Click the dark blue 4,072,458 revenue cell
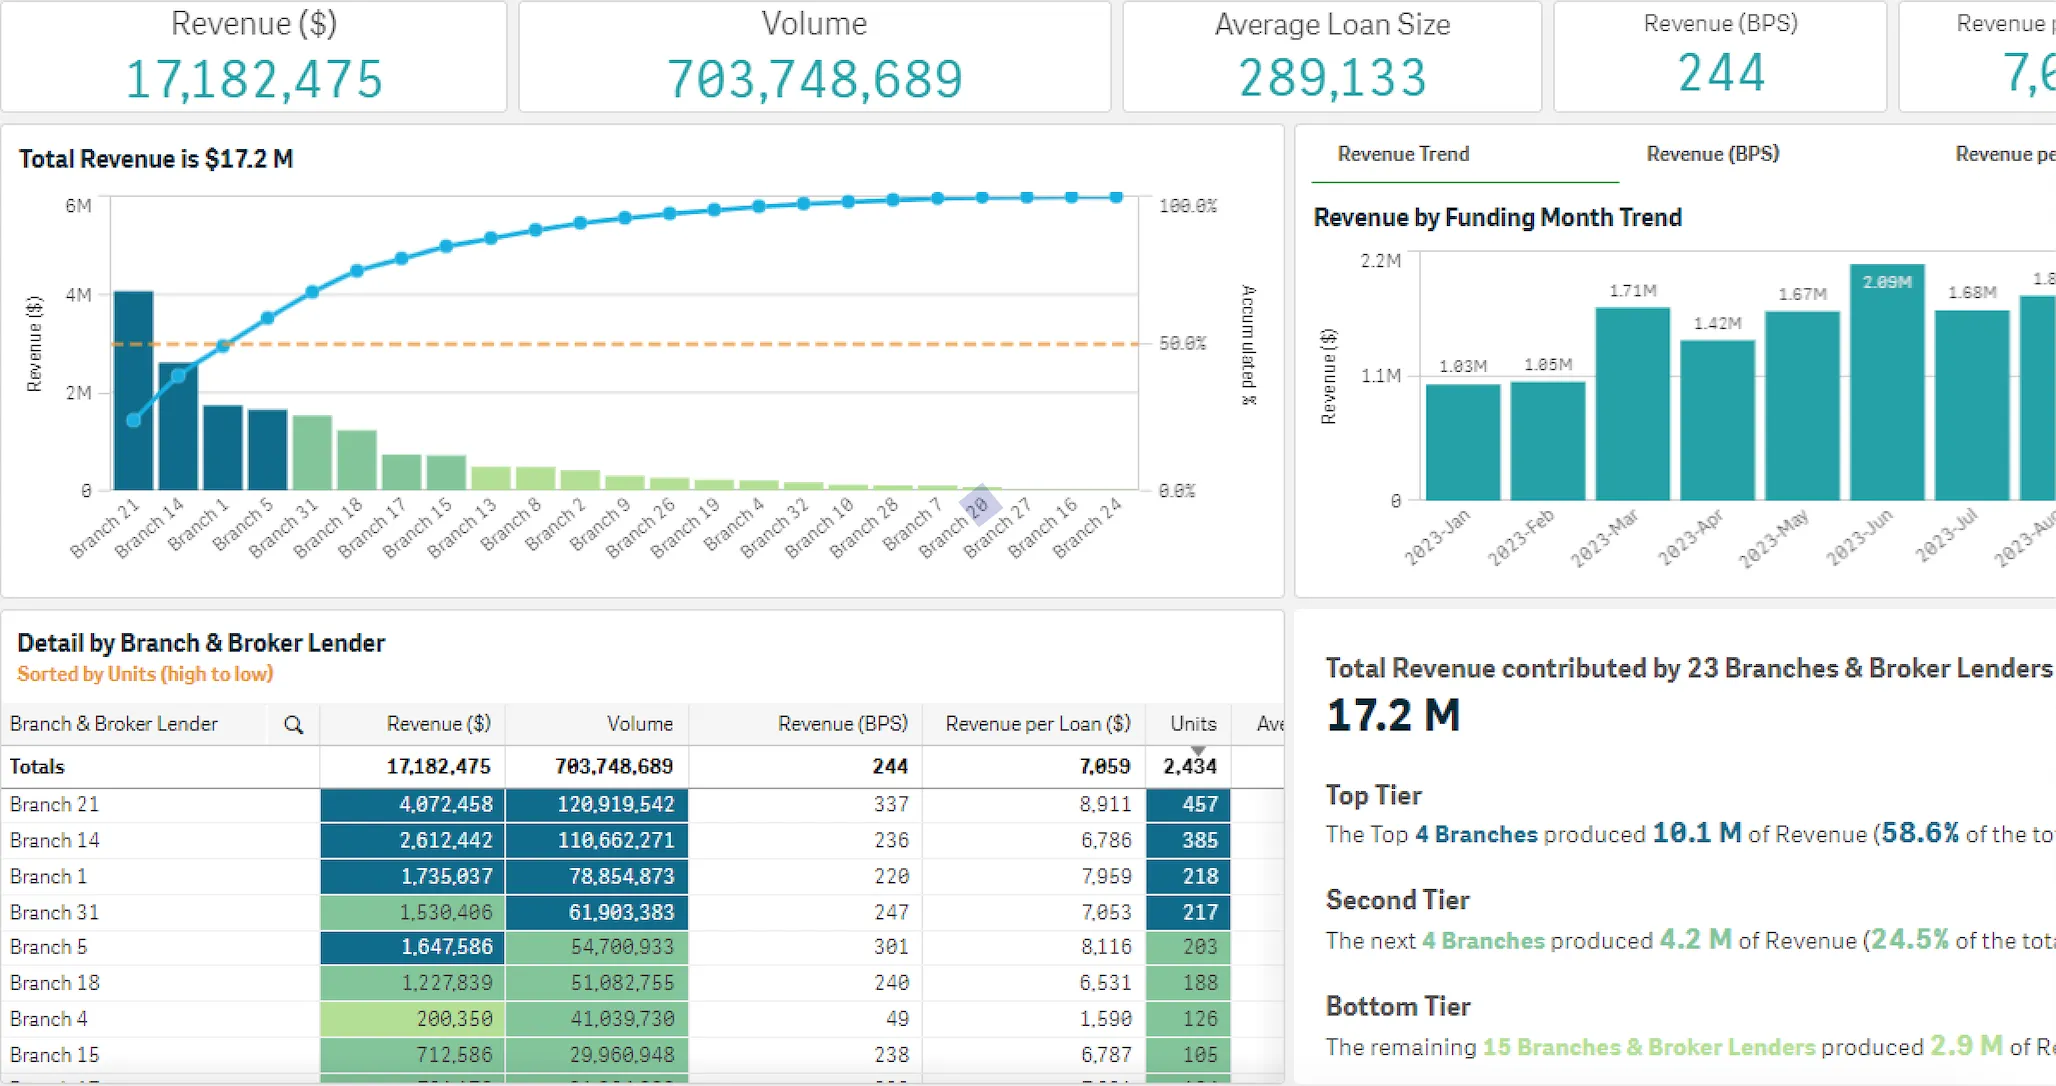The height and width of the screenshot is (1086, 2056). click(x=413, y=804)
